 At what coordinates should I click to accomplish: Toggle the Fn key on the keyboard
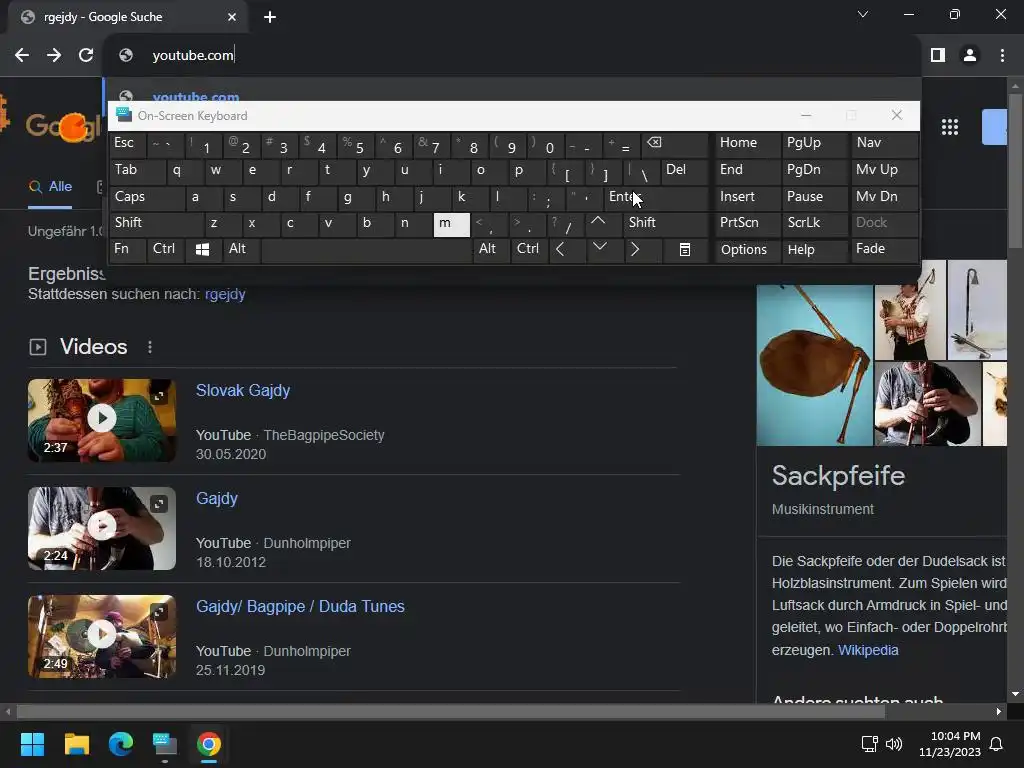(127, 249)
